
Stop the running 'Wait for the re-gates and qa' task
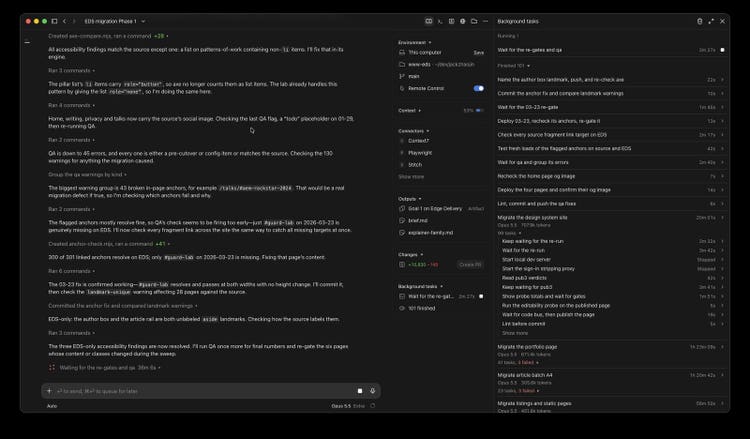(x=722, y=50)
